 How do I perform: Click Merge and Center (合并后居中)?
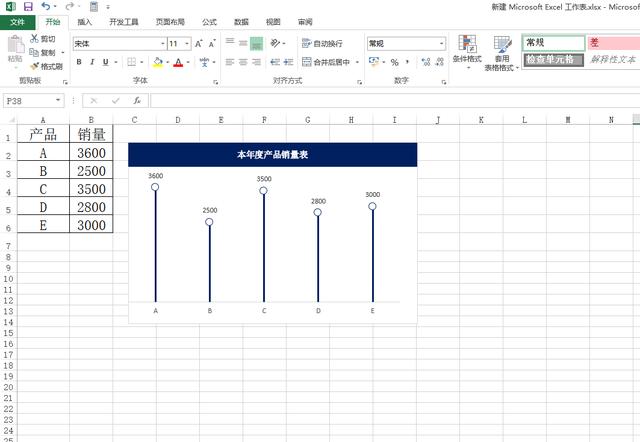tap(326, 62)
